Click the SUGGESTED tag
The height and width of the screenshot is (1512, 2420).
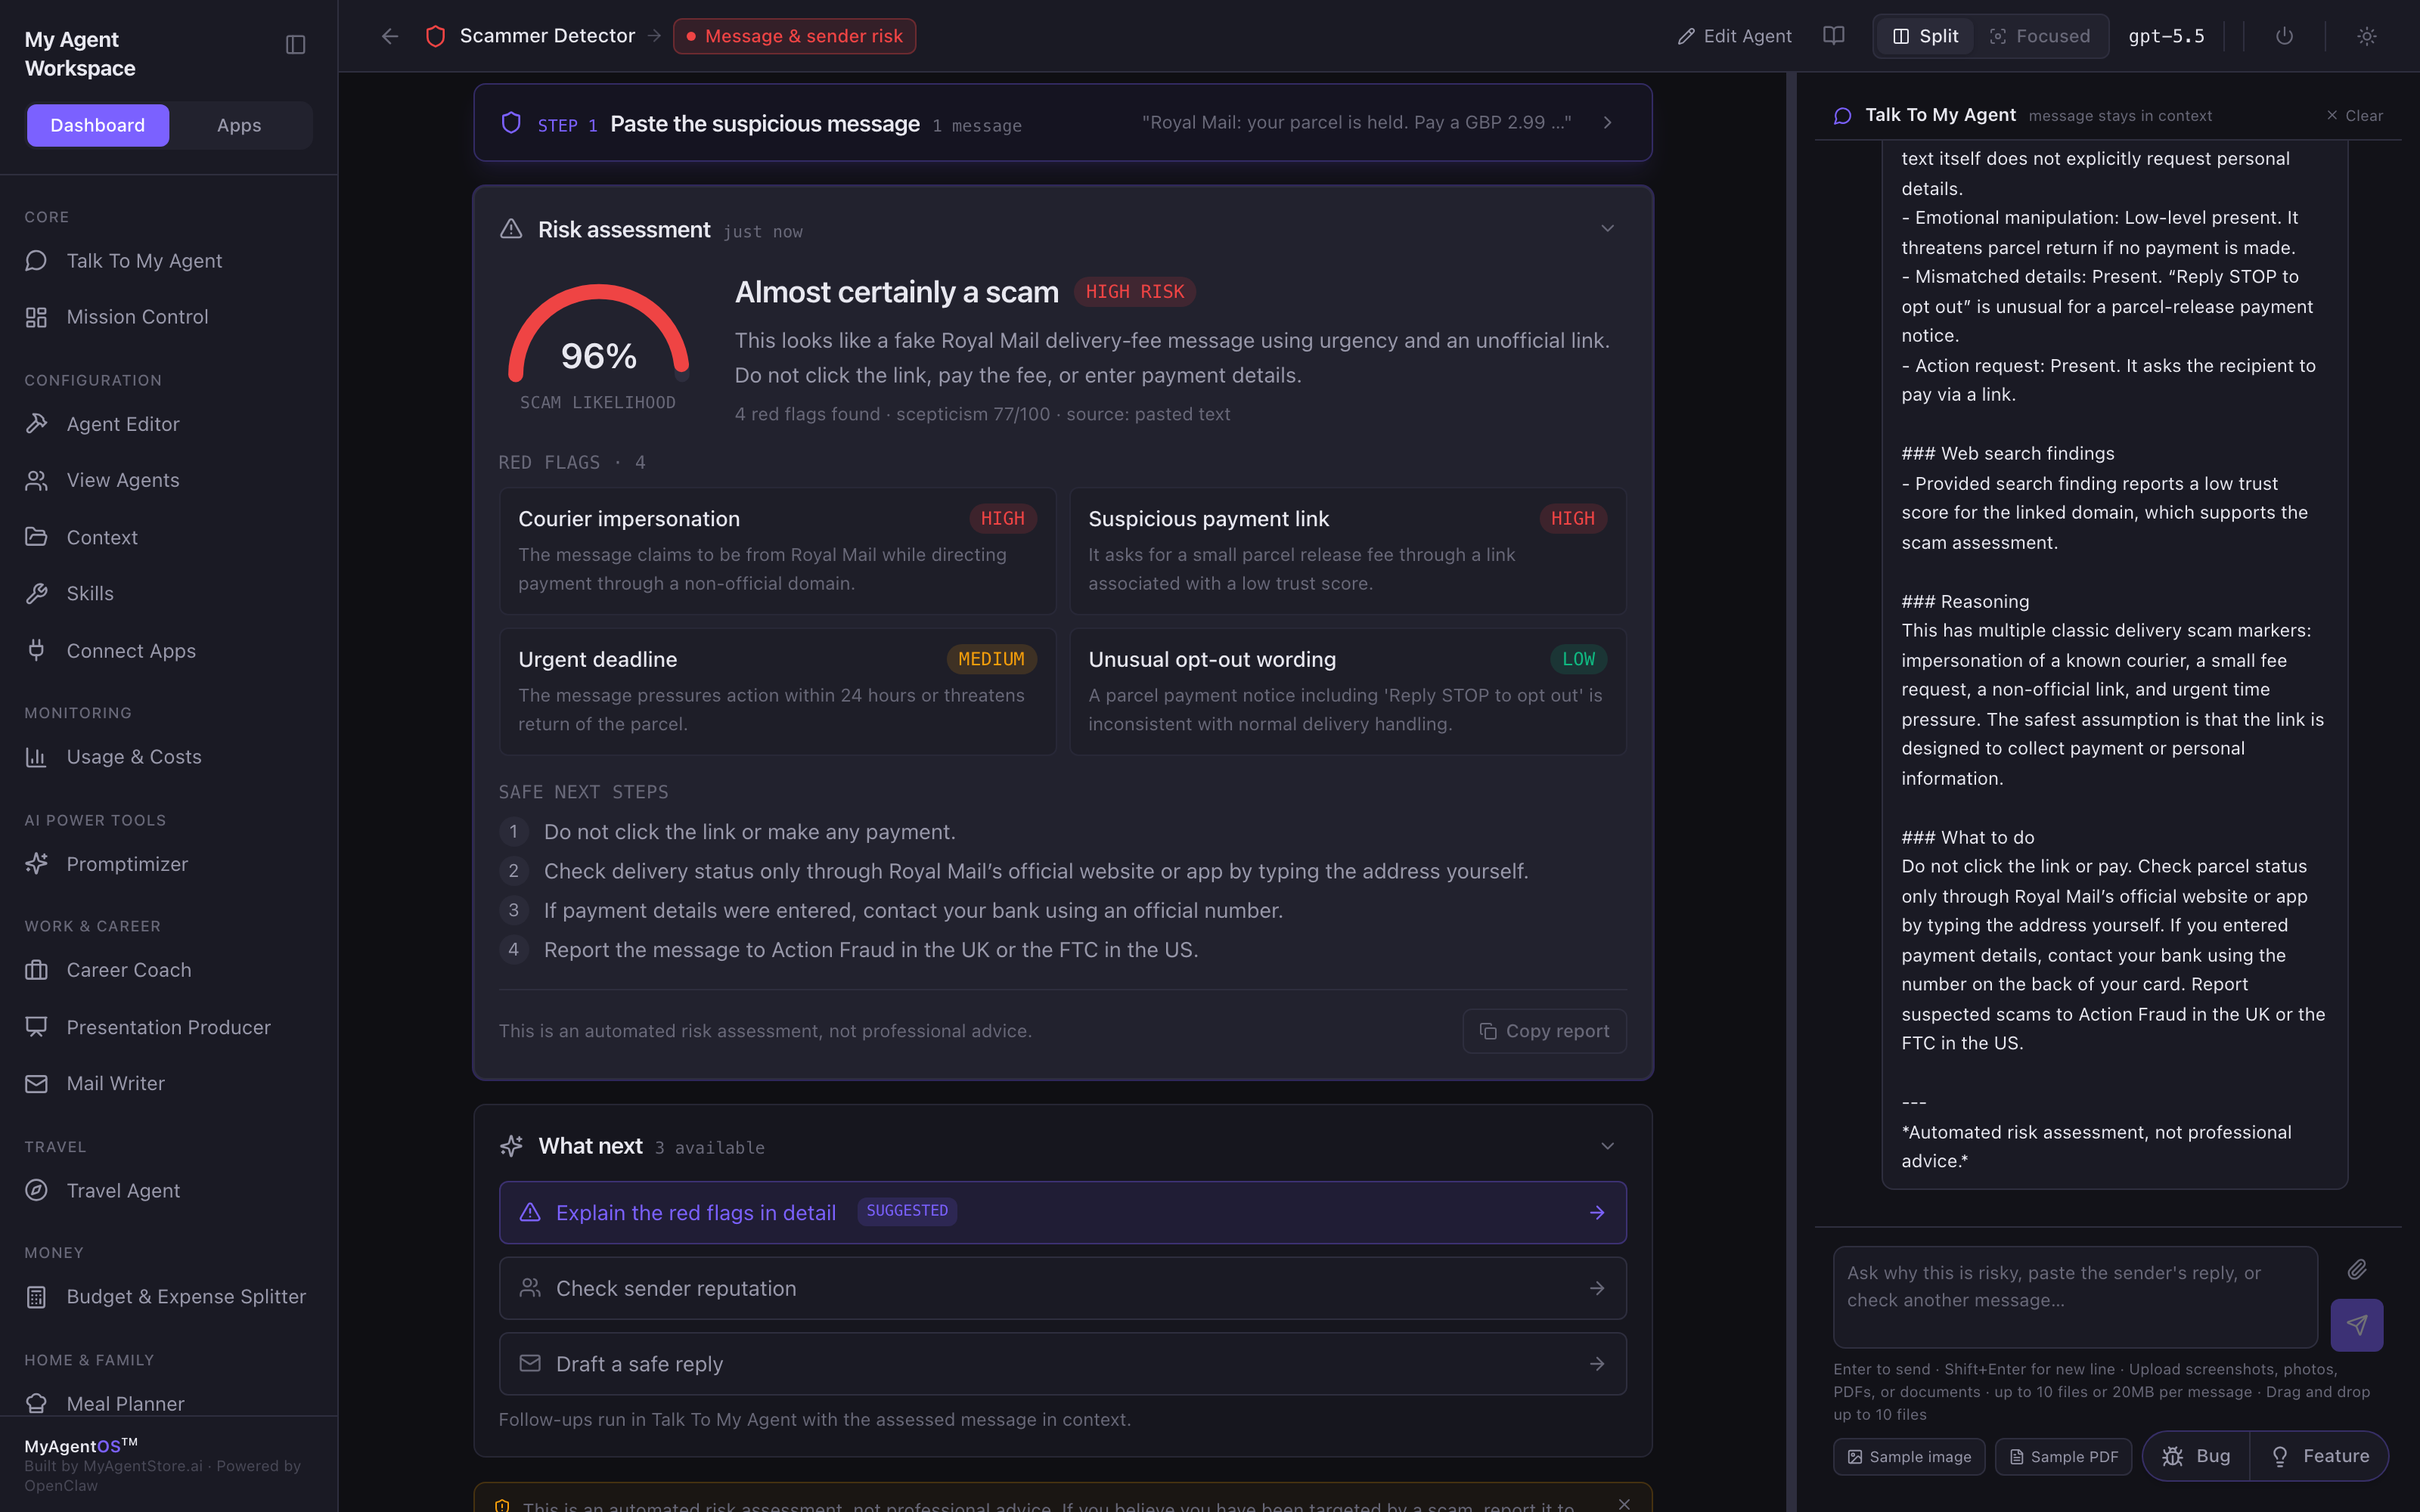click(907, 1211)
